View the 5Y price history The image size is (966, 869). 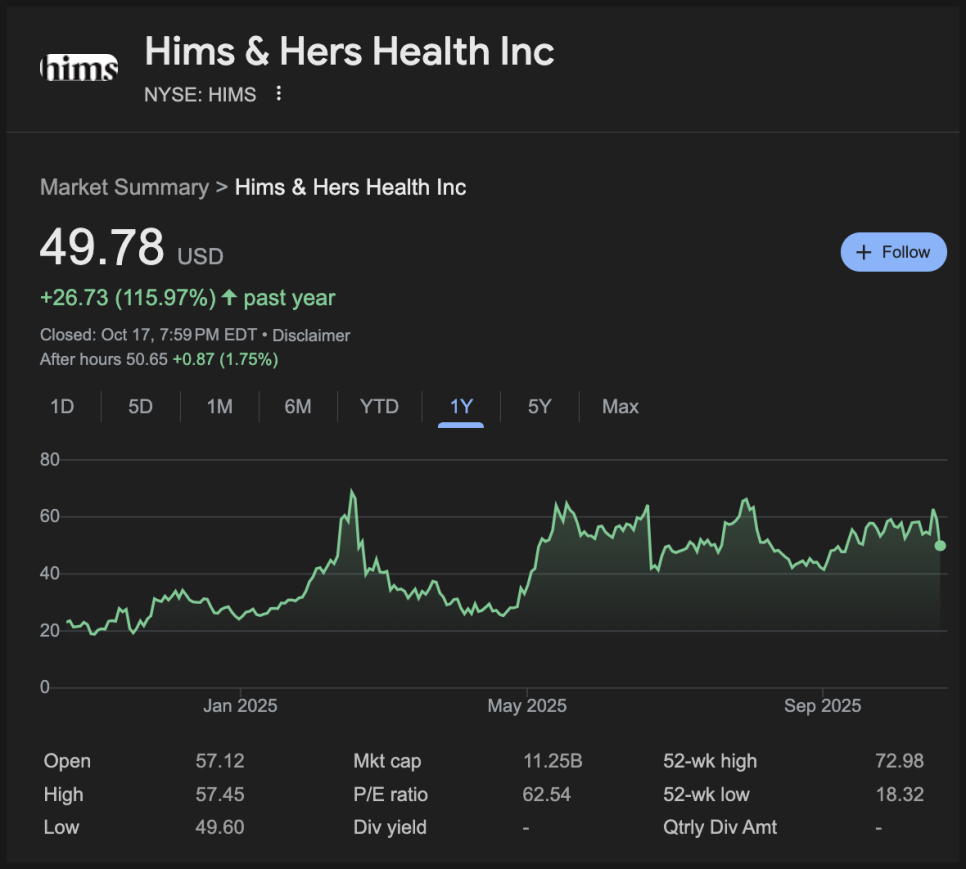tap(539, 407)
